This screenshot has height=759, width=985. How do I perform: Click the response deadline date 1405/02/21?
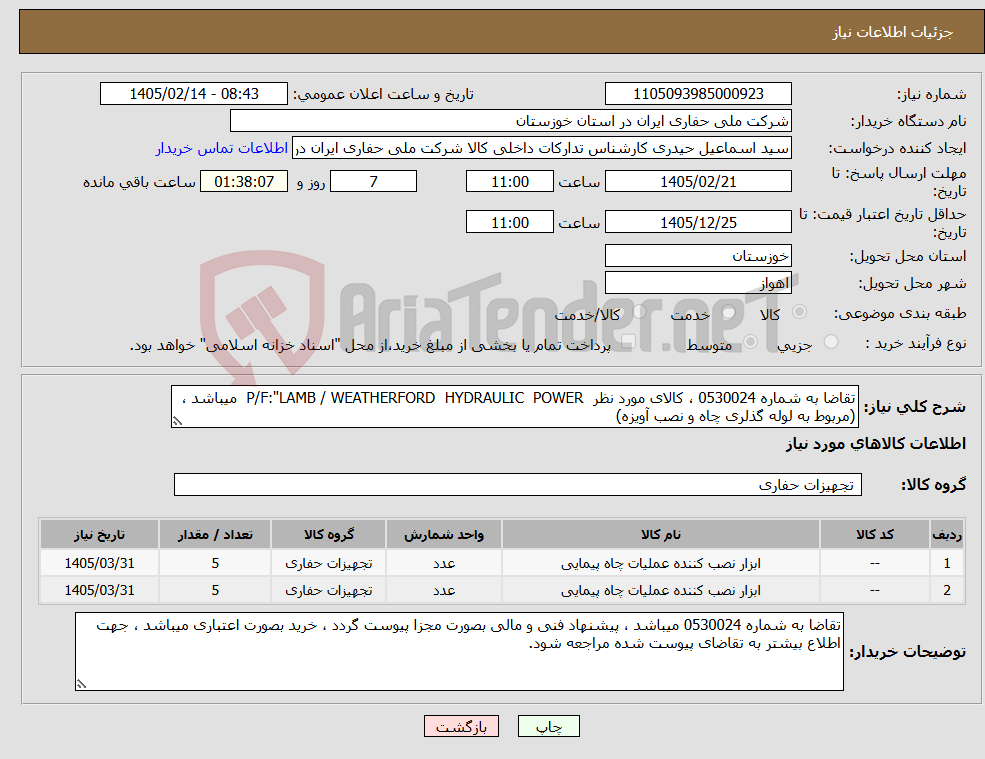tap(698, 182)
